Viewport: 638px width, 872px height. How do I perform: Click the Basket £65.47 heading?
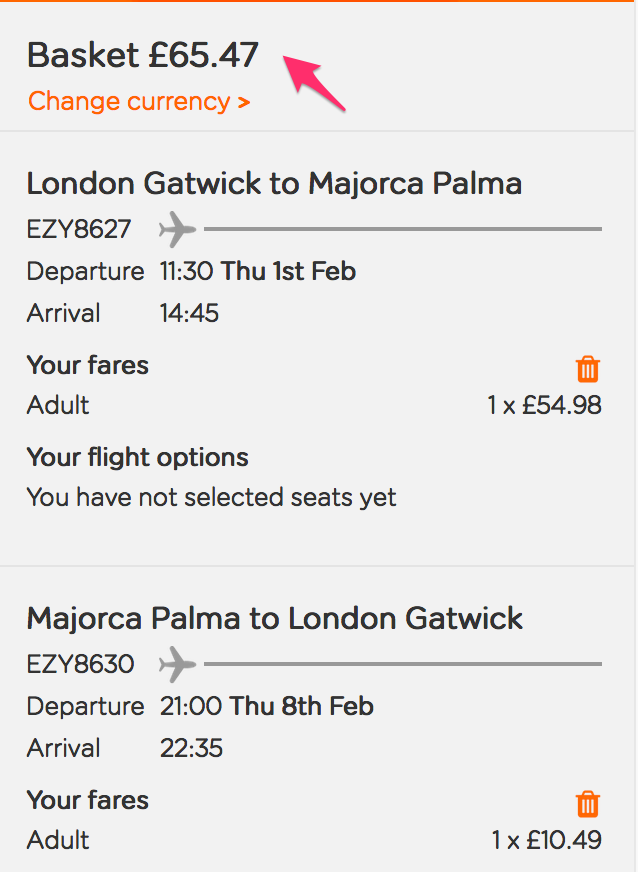[143, 55]
